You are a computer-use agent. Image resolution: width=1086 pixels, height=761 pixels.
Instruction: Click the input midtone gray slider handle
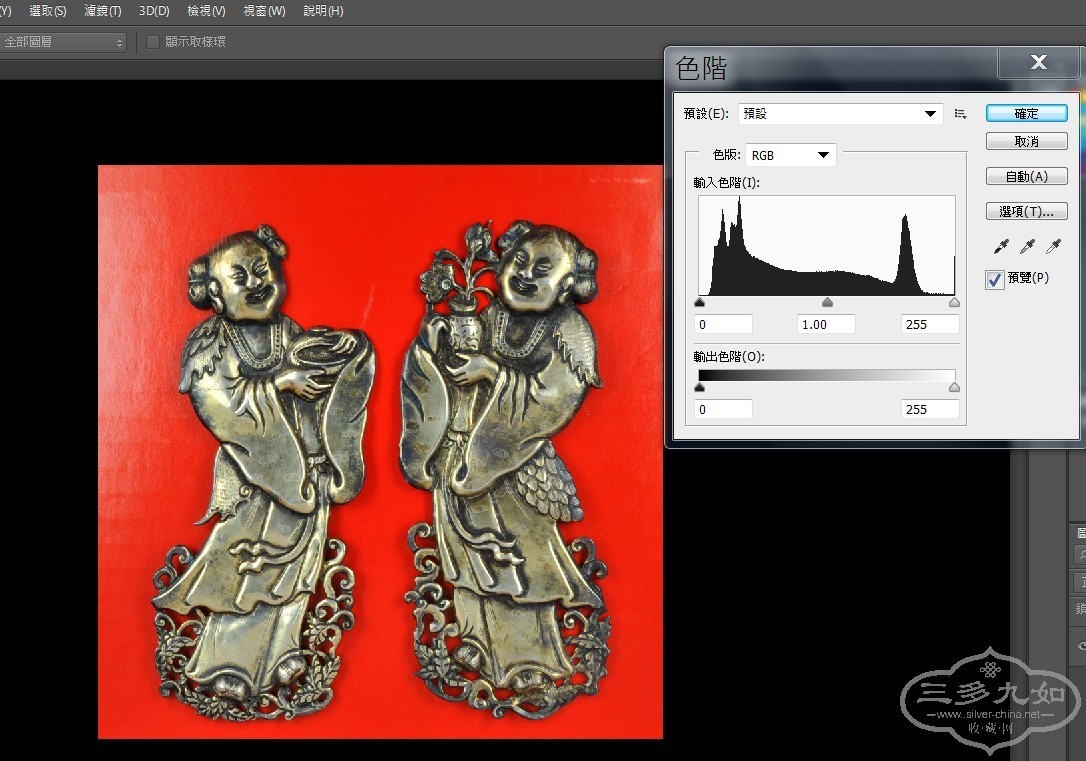pos(827,302)
